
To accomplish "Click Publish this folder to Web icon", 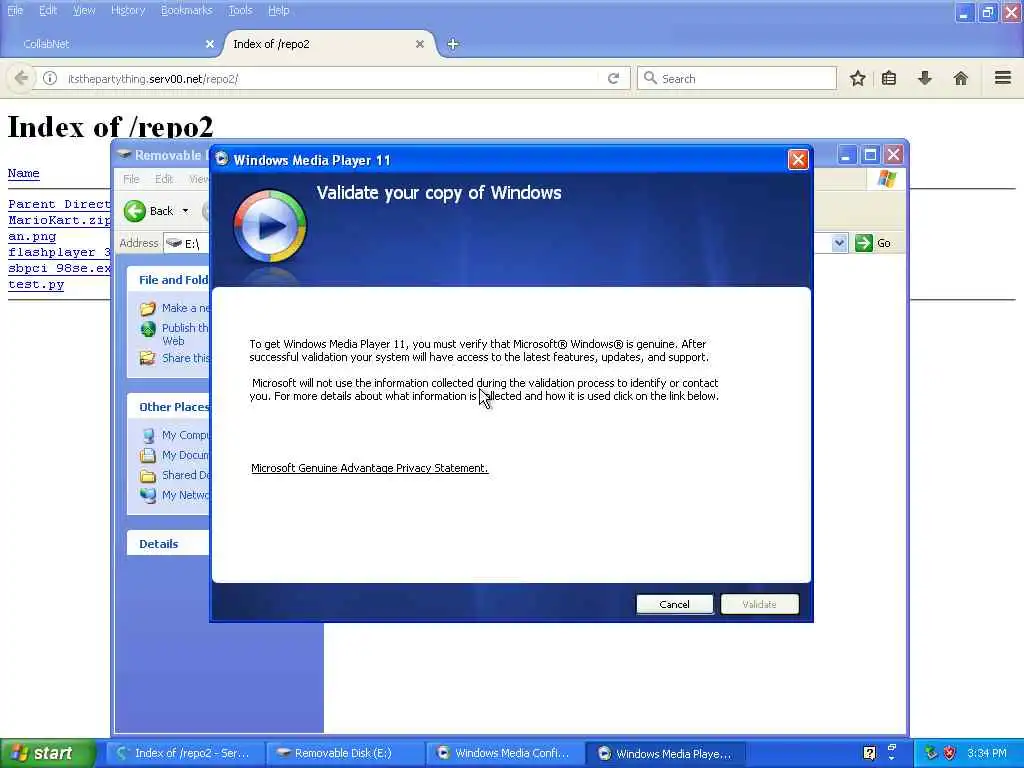I will pos(148,328).
